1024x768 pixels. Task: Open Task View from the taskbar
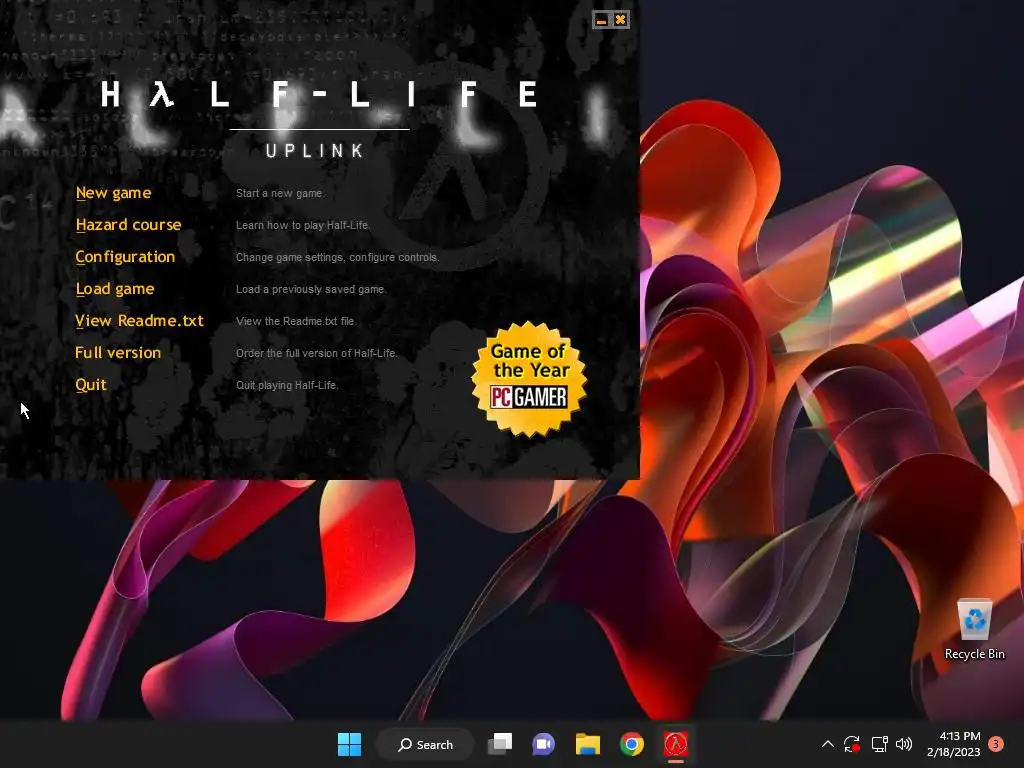click(500, 744)
